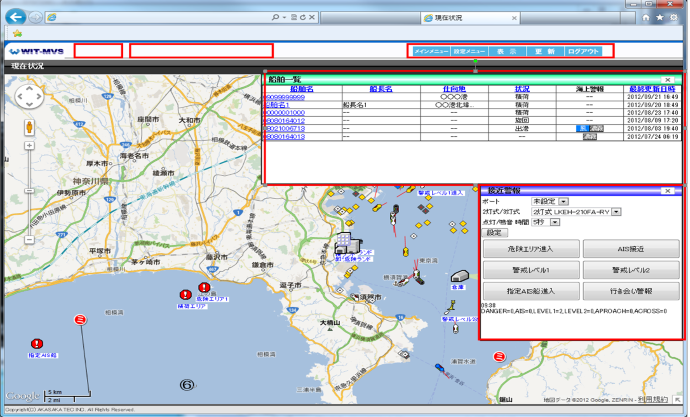
Task: Click the 出港 status cell
Action: tap(522, 129)
